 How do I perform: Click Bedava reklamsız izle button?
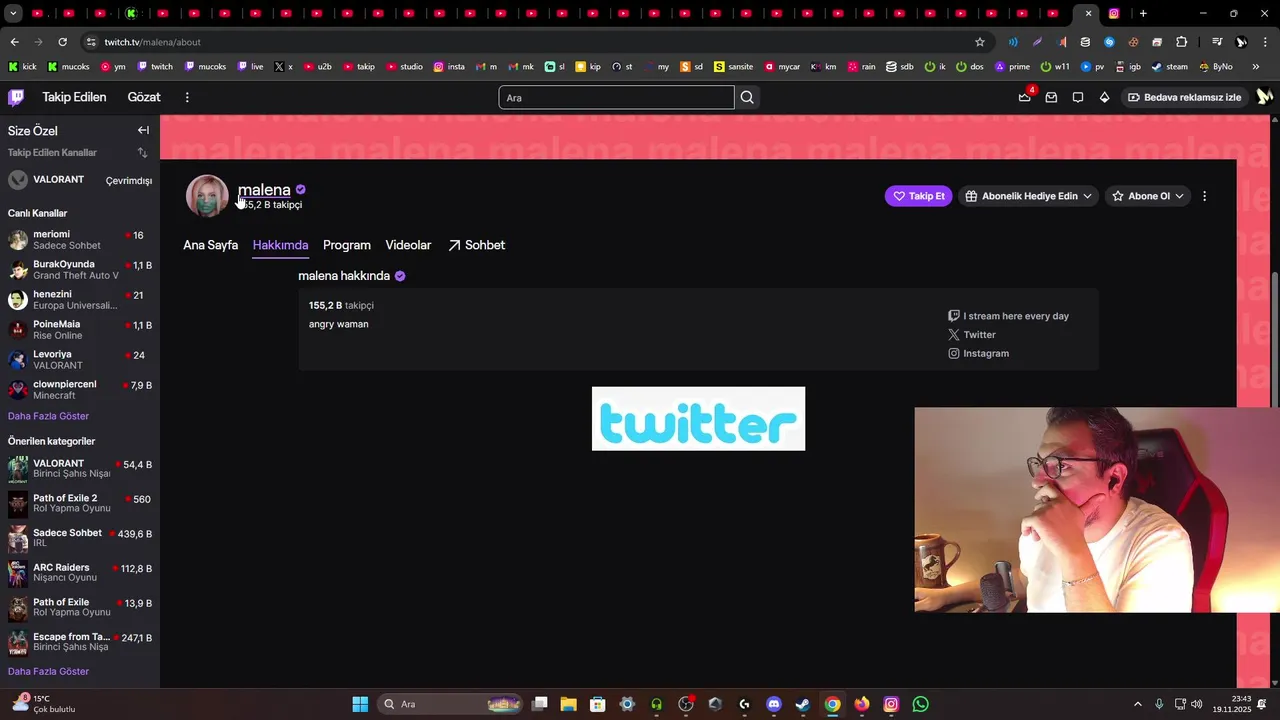[1184, 97]
